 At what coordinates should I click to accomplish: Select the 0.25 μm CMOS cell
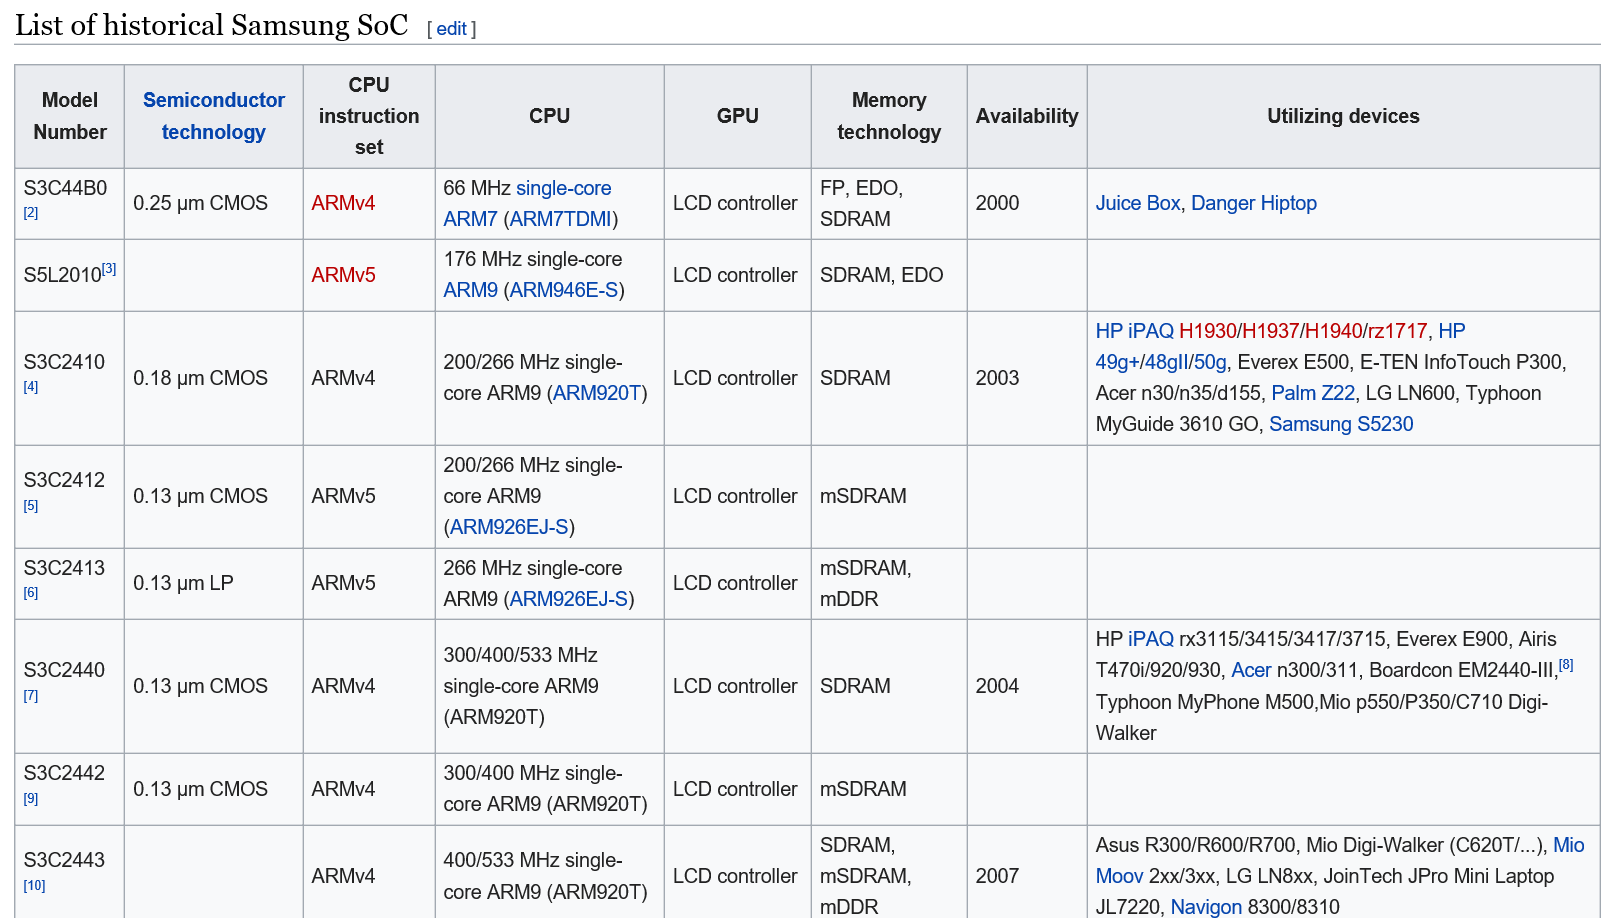click(x=214, y=203)
